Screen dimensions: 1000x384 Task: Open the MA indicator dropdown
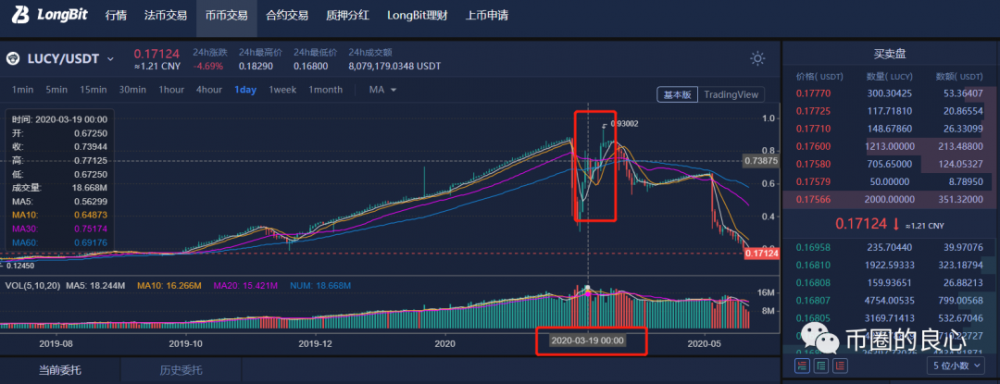click(x=383, y=90)
